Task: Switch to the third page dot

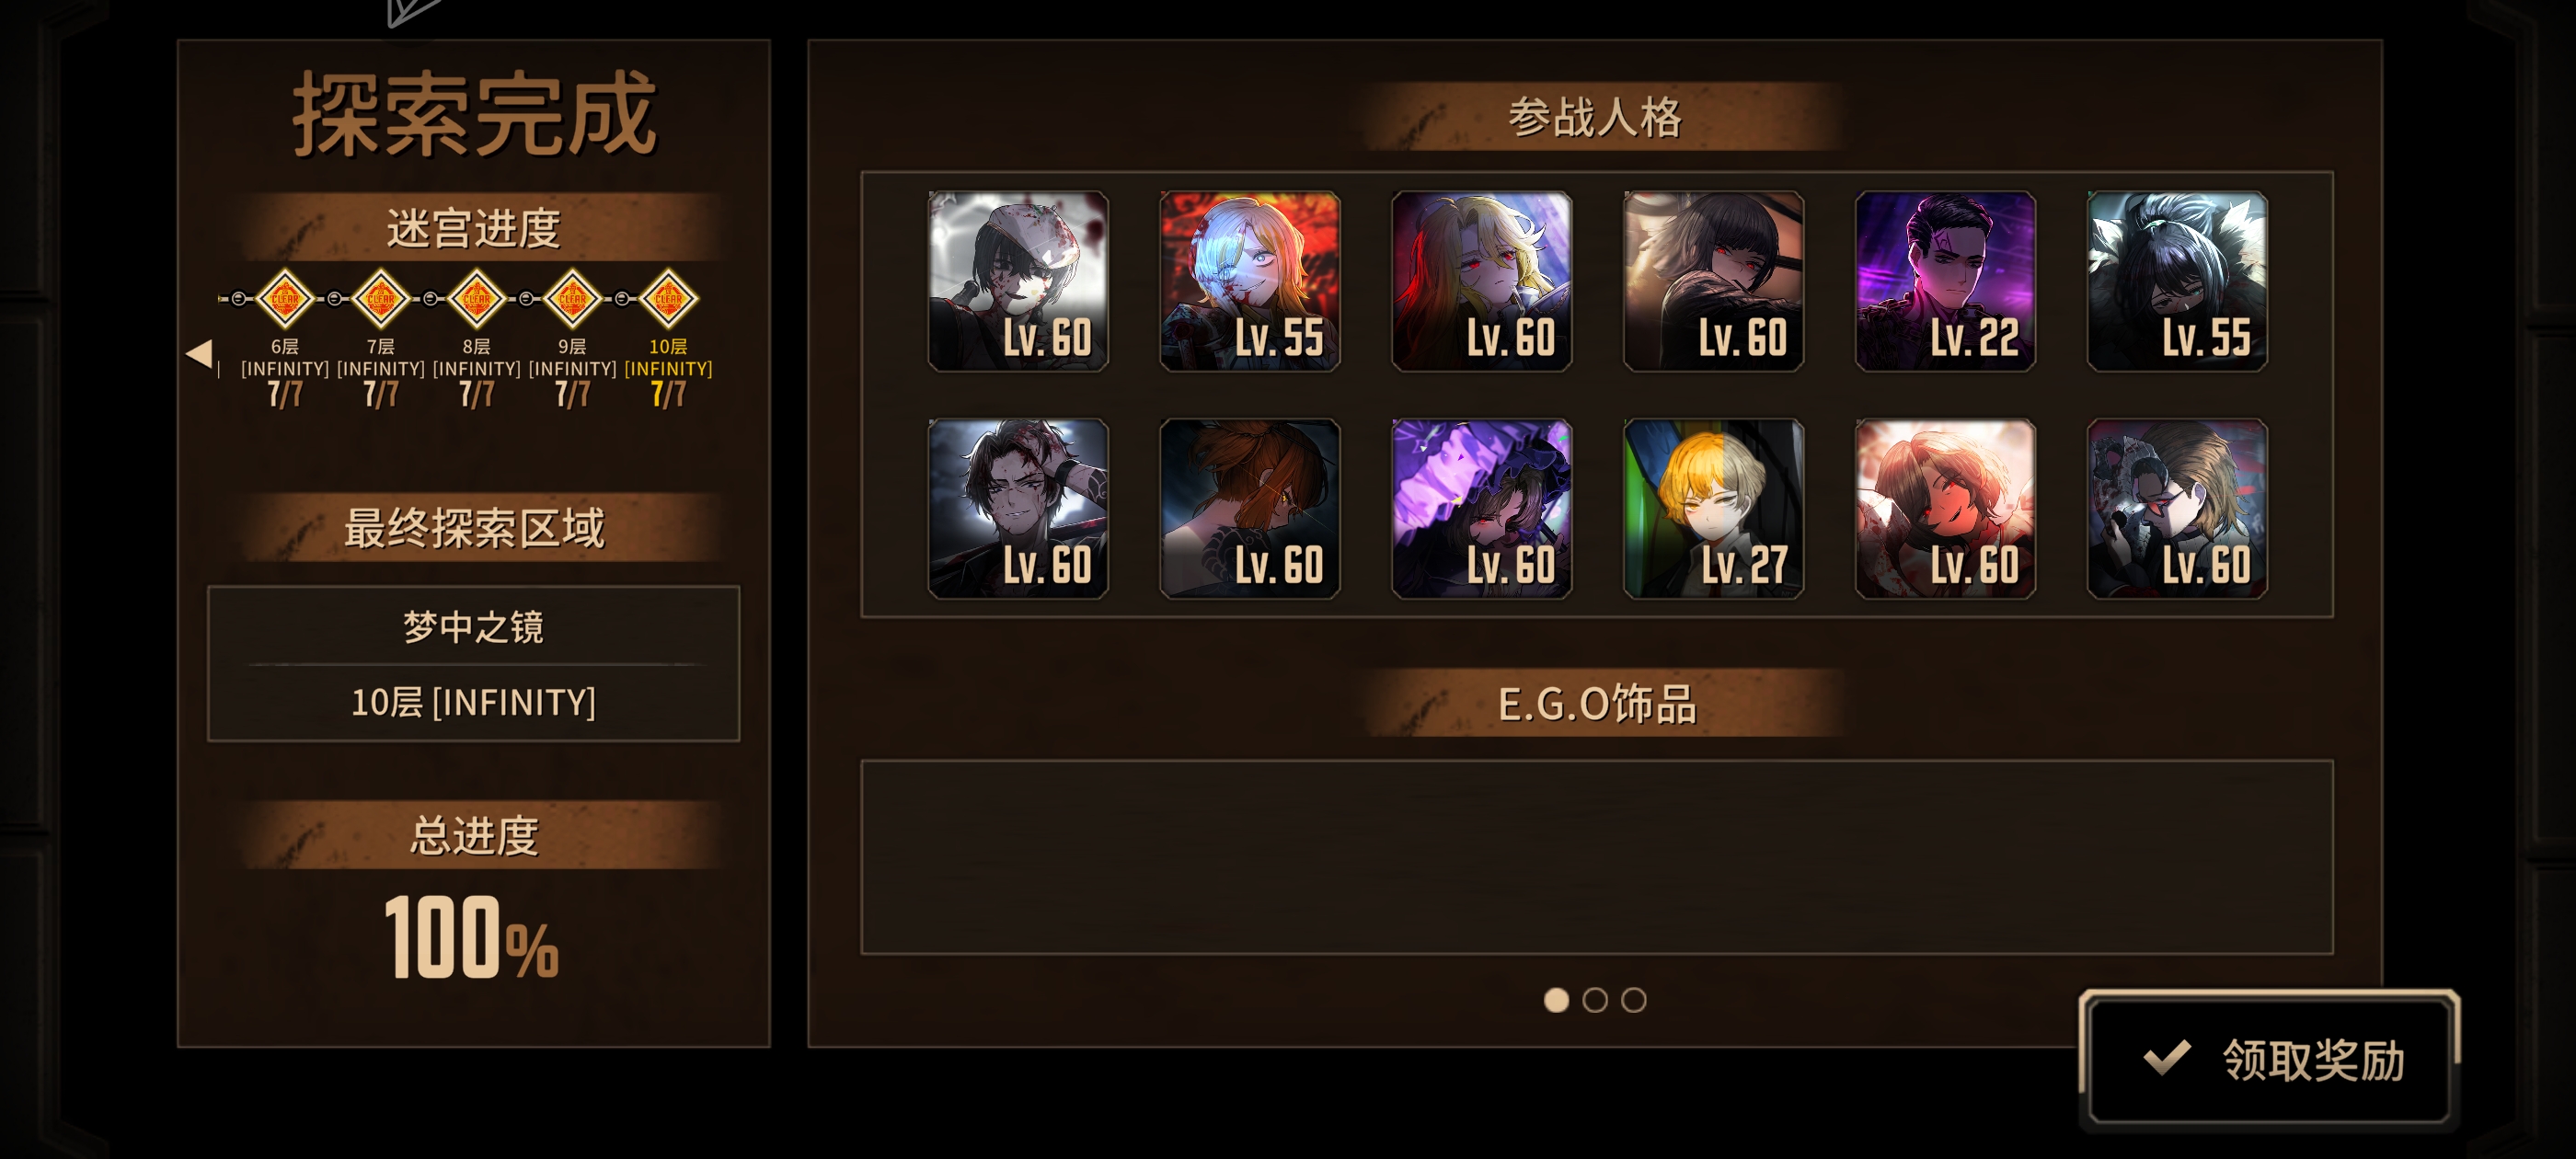Action: (1633, 1000)
